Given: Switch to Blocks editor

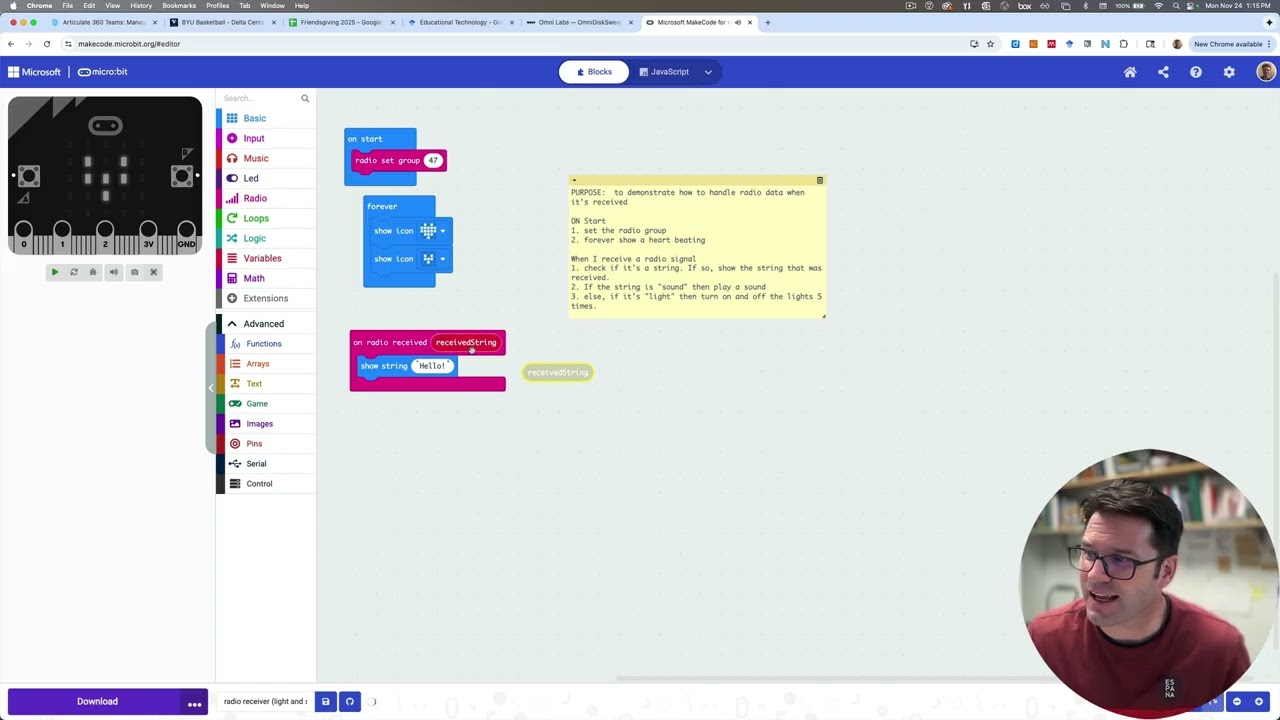Looking at the screenshot, I should tap(594, 72).
